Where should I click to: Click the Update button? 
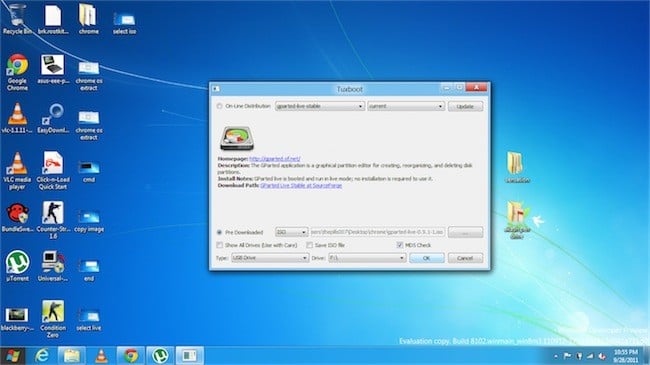[x=465, y=107]
